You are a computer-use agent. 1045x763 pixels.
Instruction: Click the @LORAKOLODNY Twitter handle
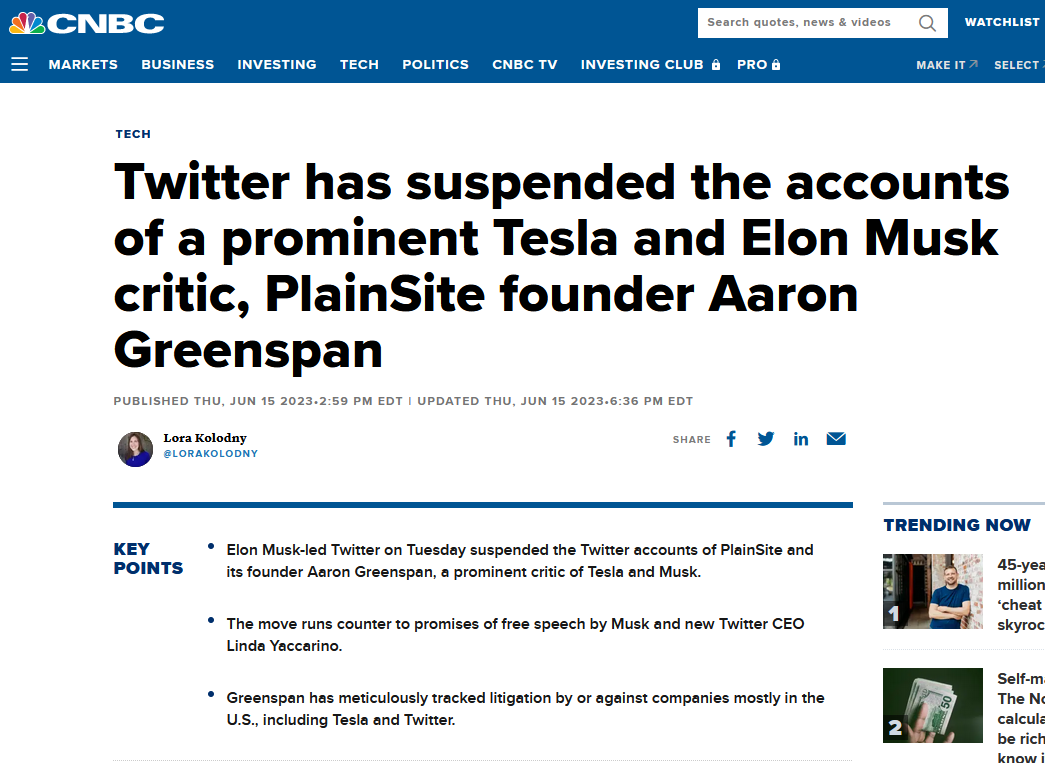click(x=211, y=454)
